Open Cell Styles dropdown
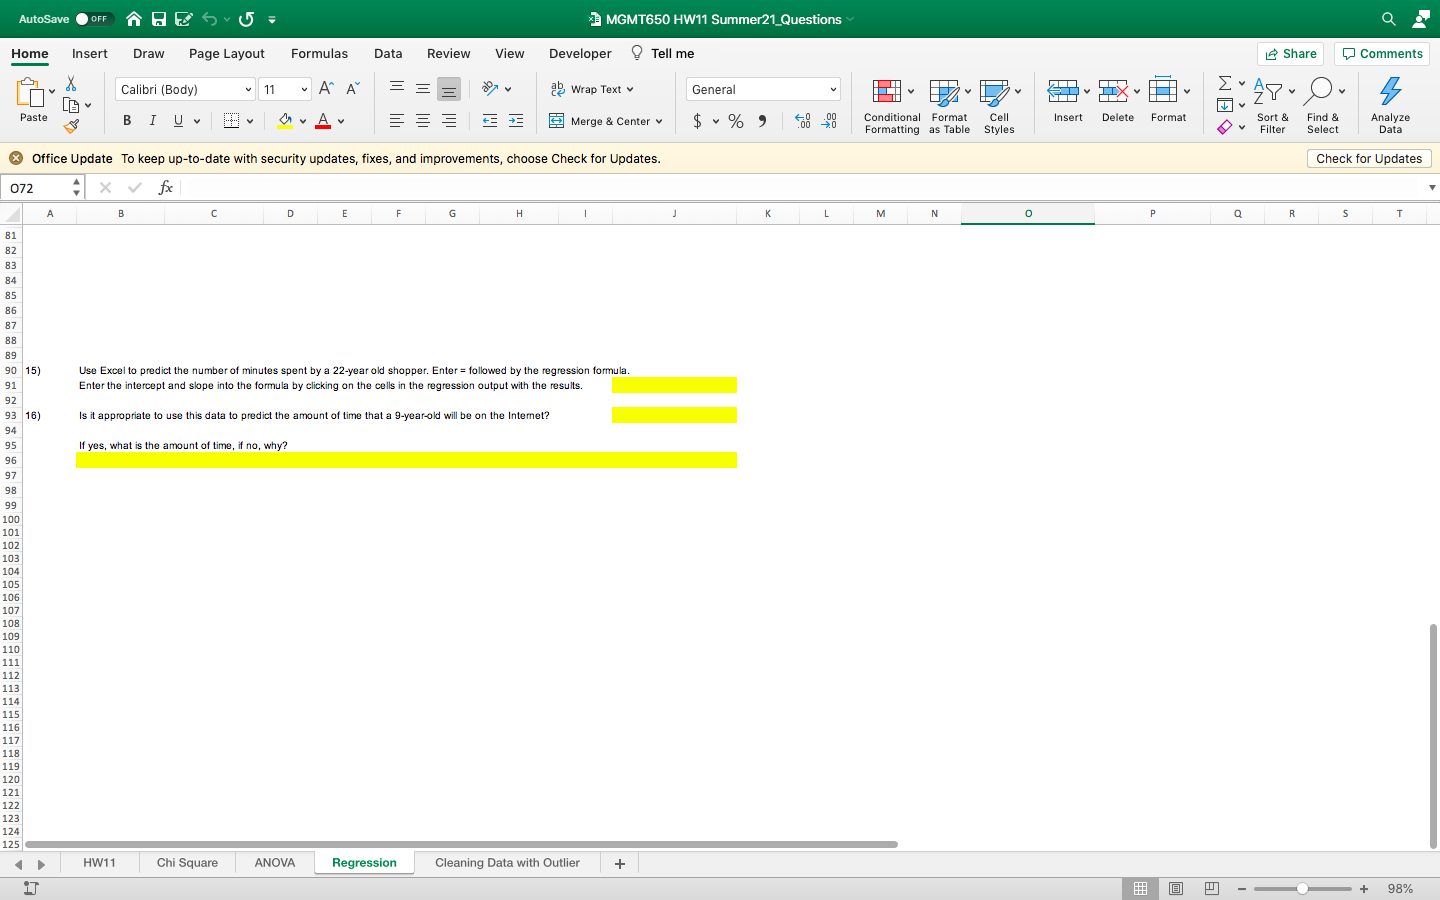This screenshot has height=900, width=1440. (999, 106)
